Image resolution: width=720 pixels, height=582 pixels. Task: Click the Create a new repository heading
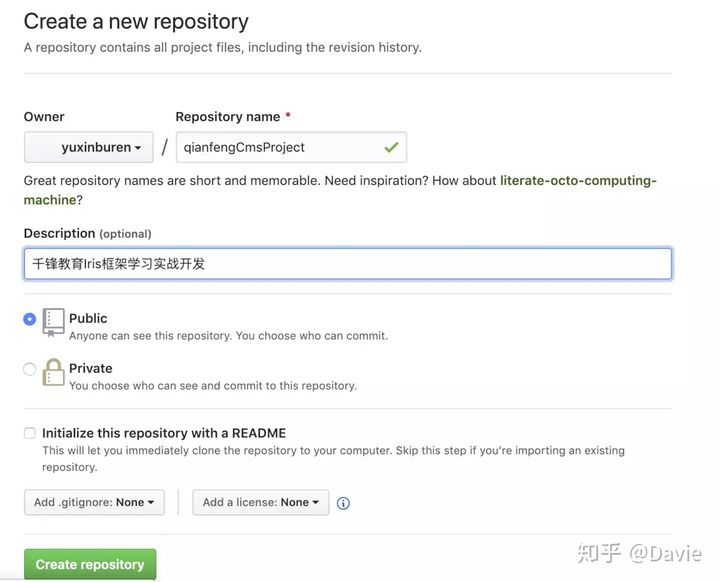pos(136,22)
